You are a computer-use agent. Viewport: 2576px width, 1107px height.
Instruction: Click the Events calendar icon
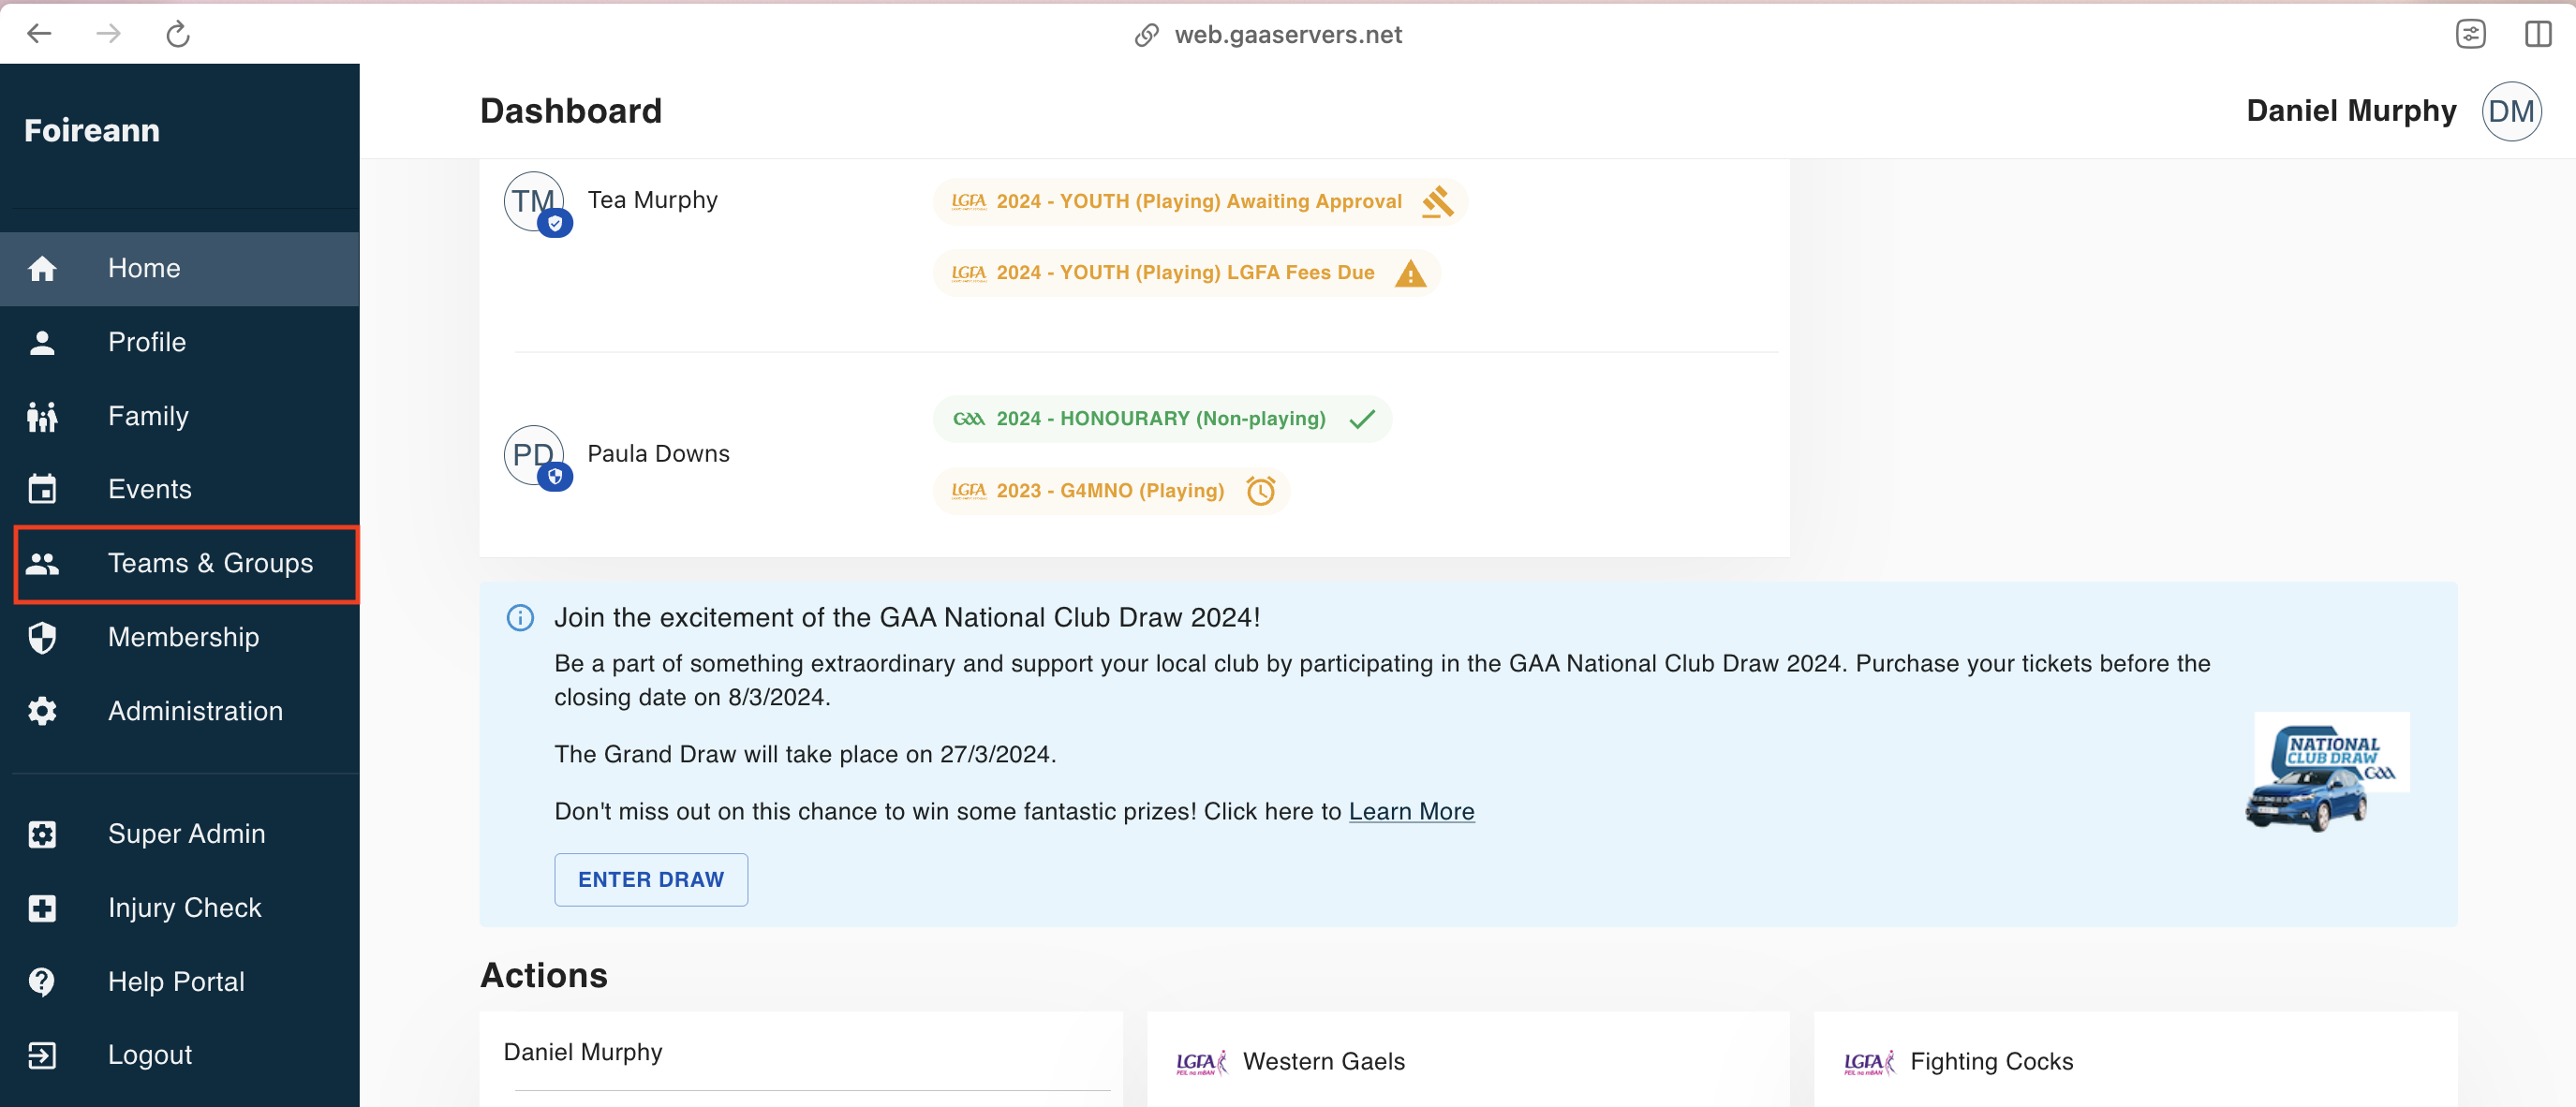point(42,489)
